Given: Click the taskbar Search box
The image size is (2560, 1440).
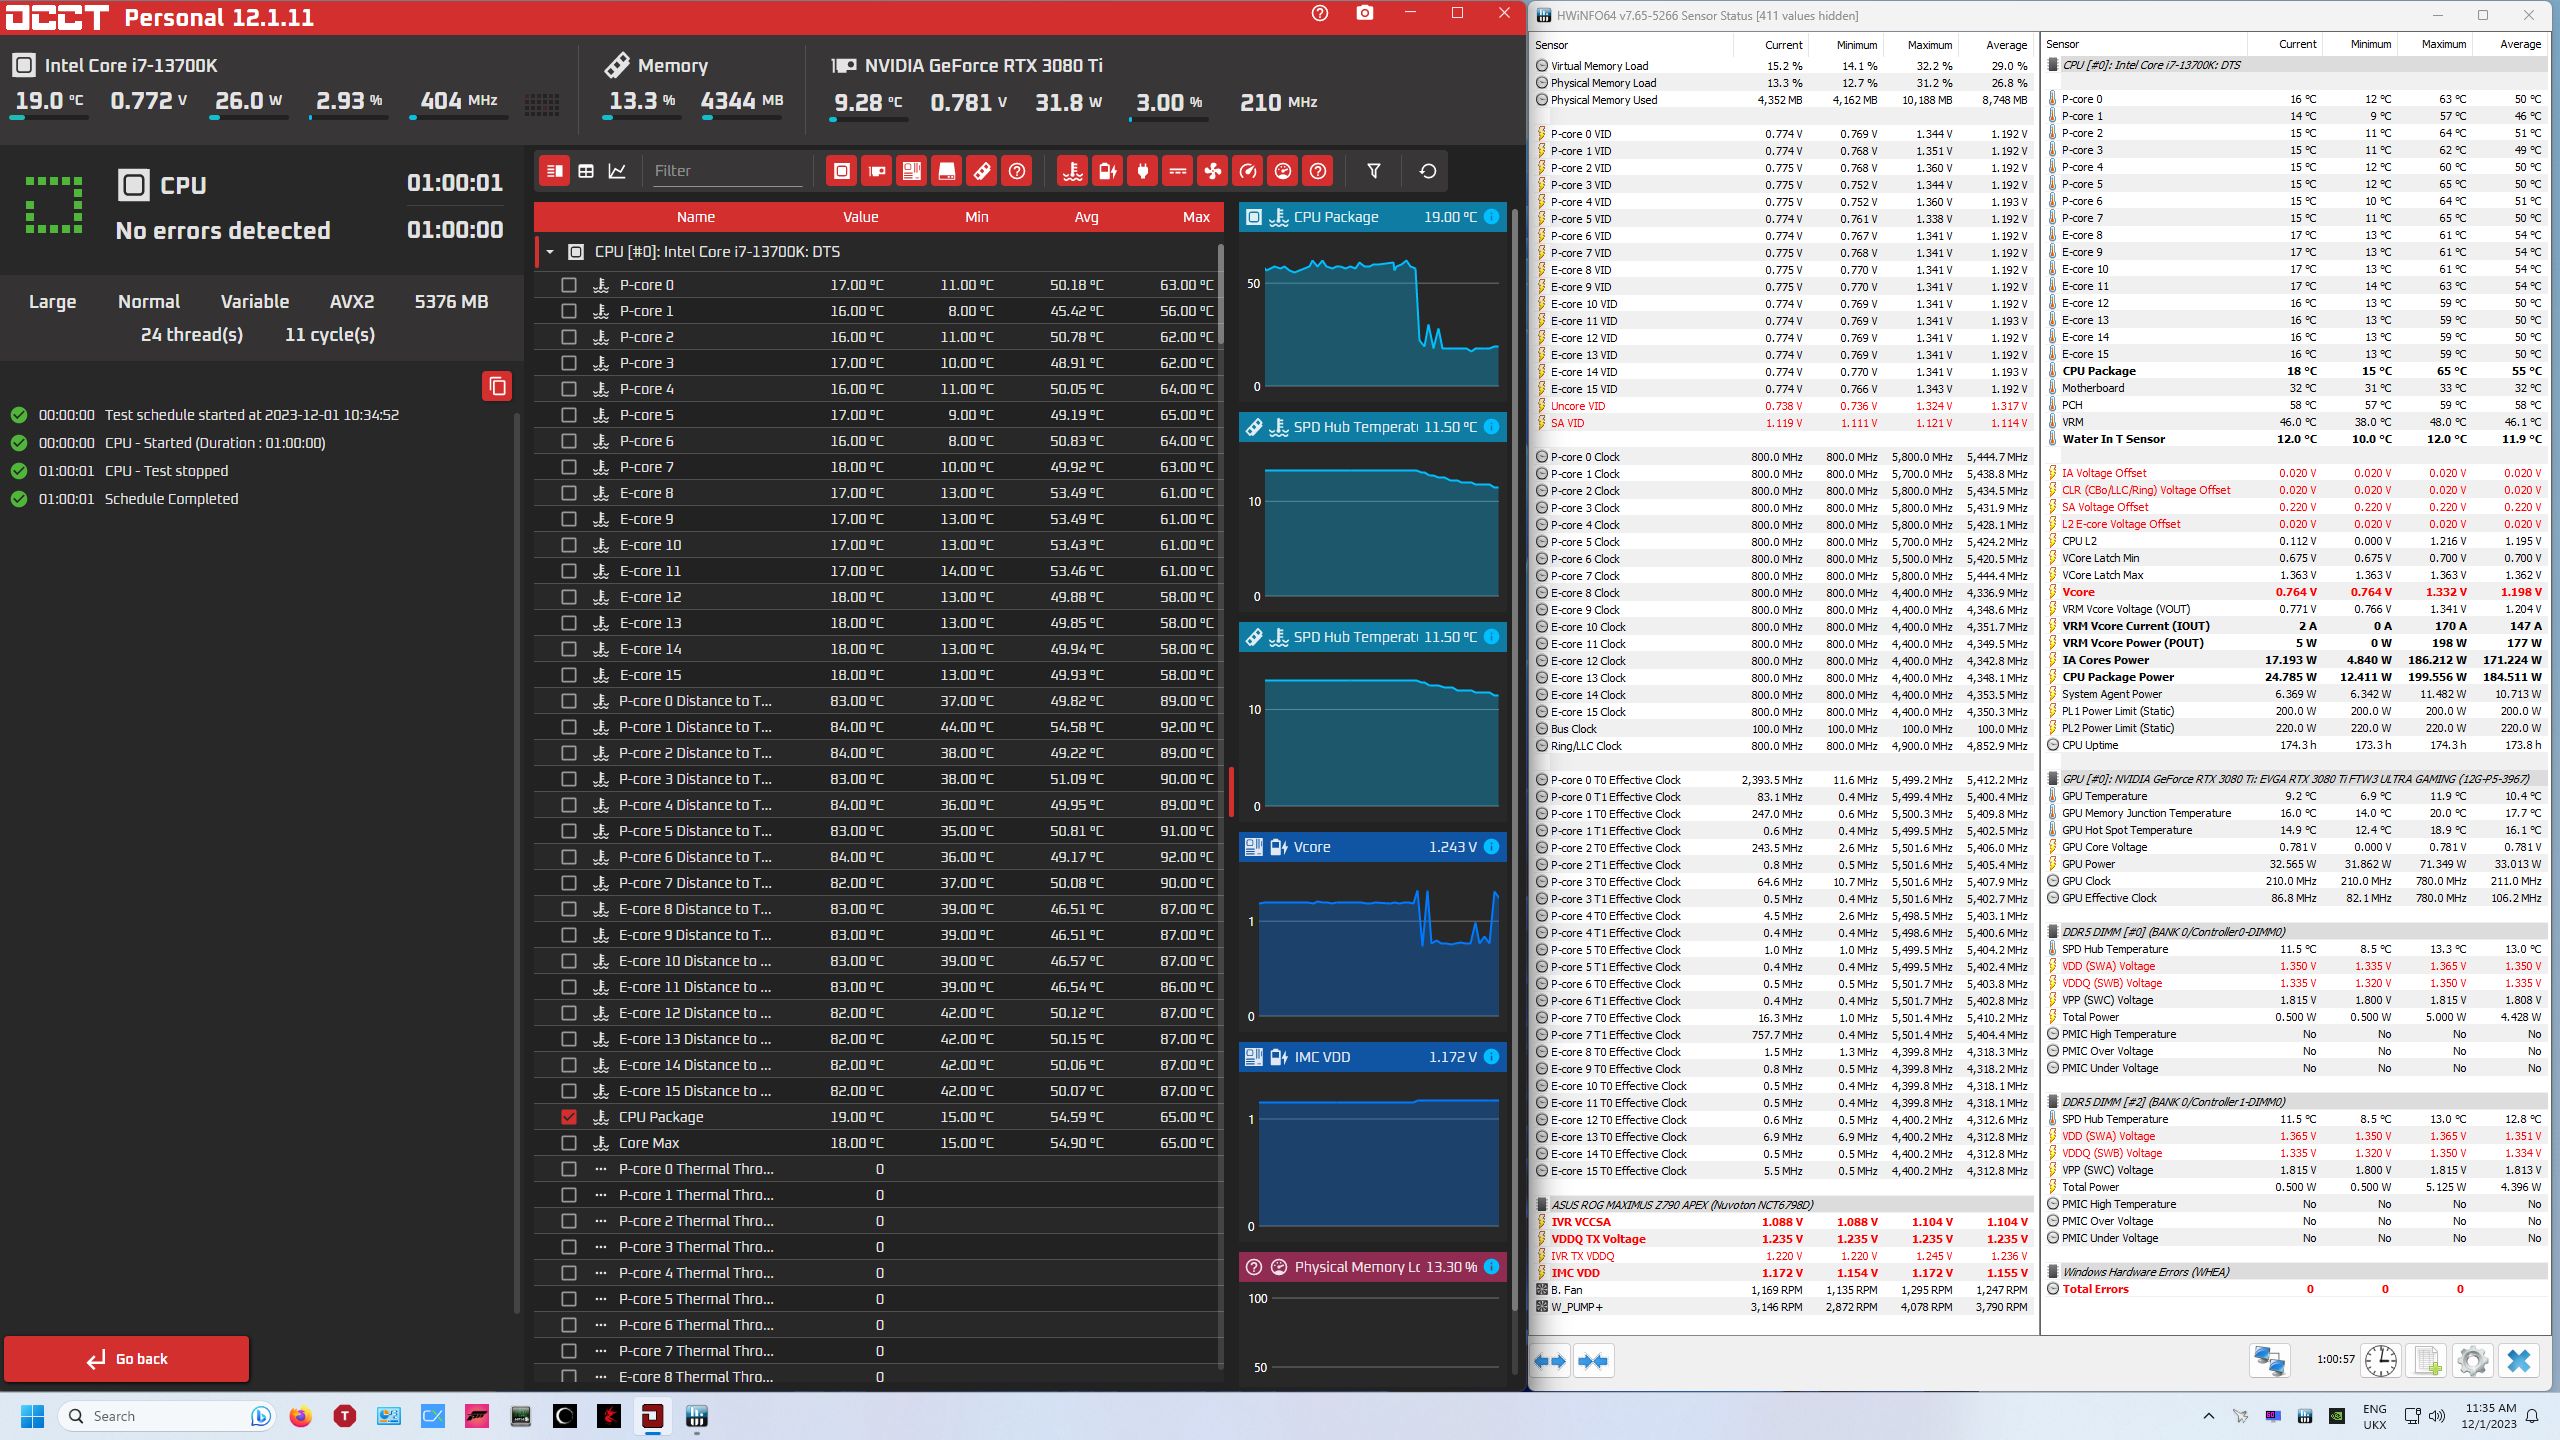Looking at the screenshot, I should click(x=165, y=1416).
